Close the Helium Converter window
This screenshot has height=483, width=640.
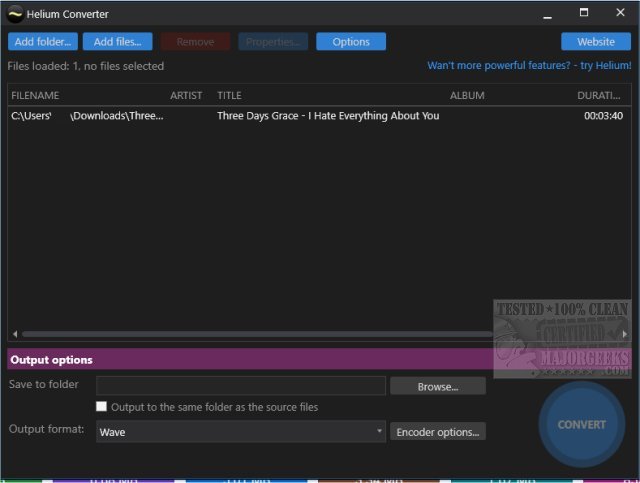[620, 13]
